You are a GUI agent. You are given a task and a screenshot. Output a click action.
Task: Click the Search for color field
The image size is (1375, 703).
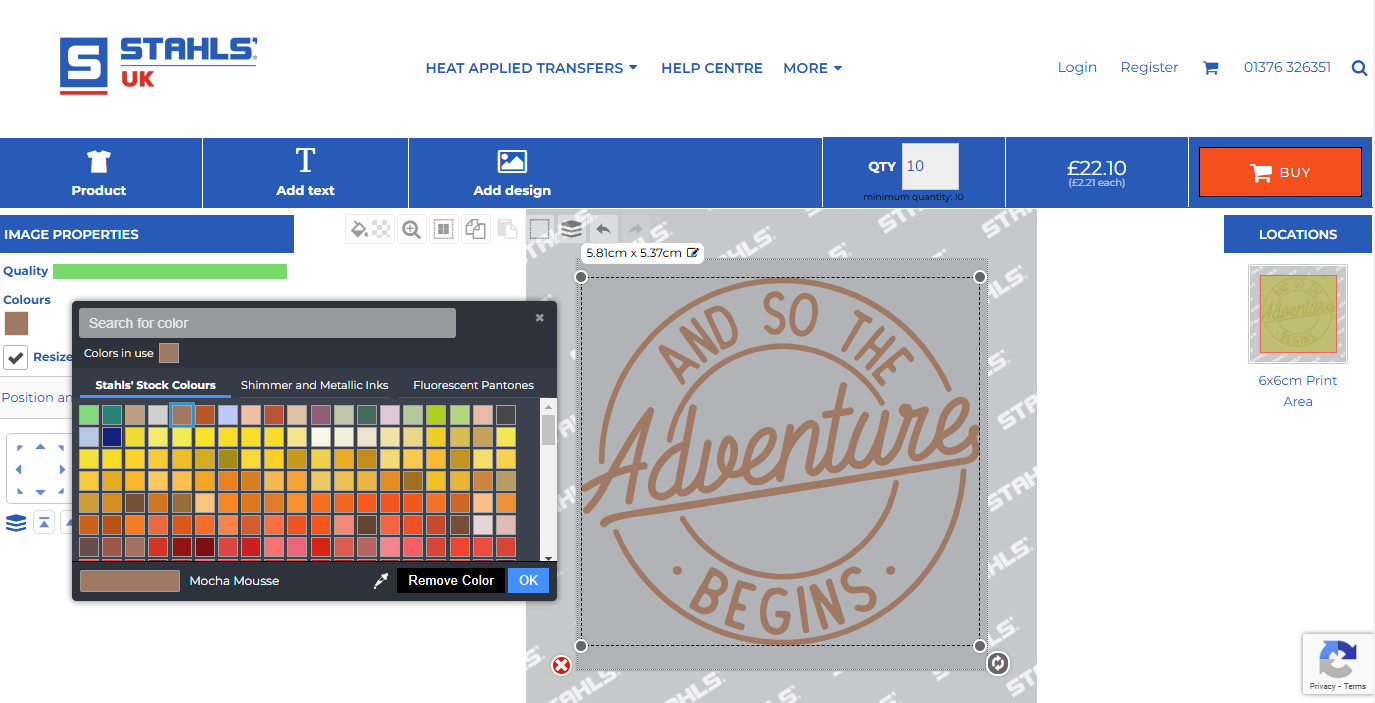coord(267,323)
